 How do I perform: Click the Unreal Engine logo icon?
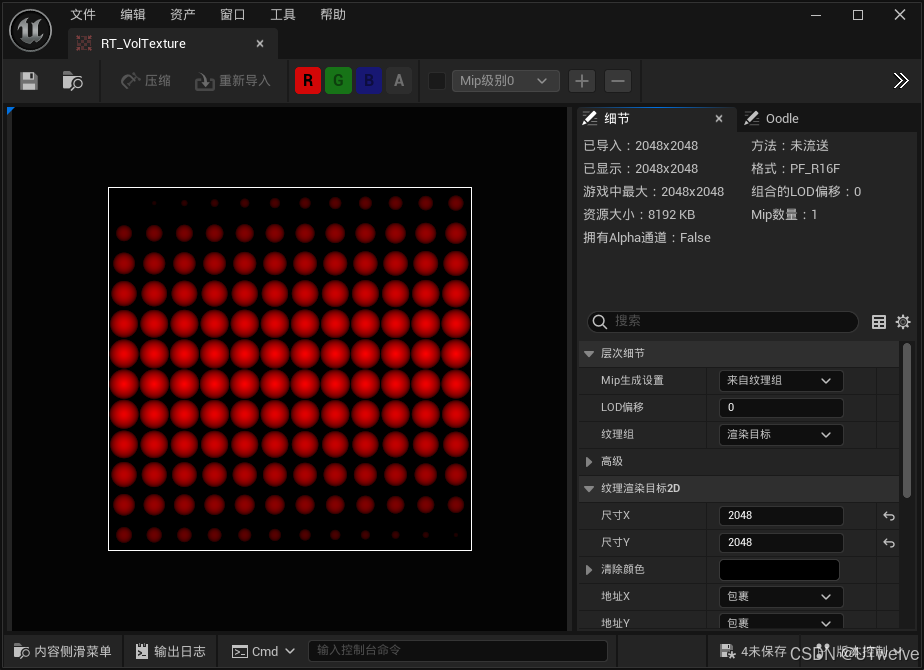(31, 31)
